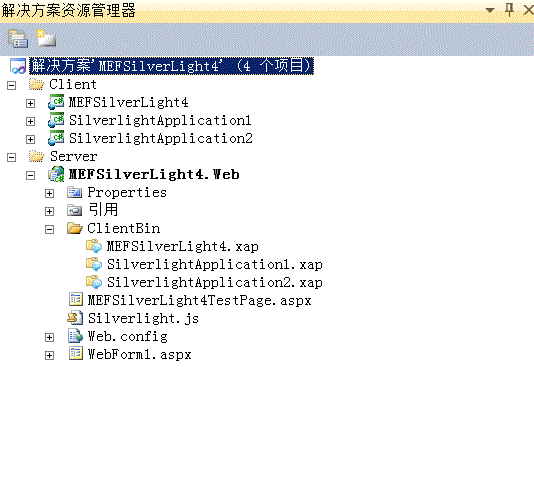Select SilverlightApplication2 project label
The image size is (534, 478).
pyautogui.click(x=161, y=139)
